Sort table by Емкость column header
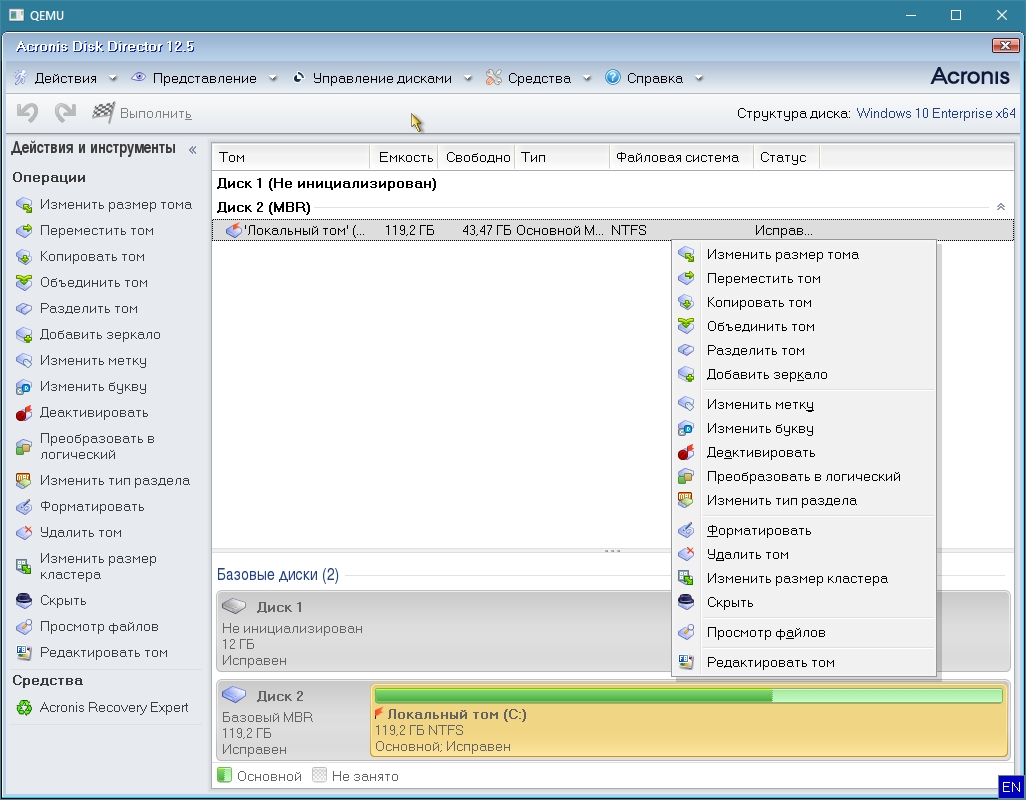1026x800 pixels. click(404, 157)
